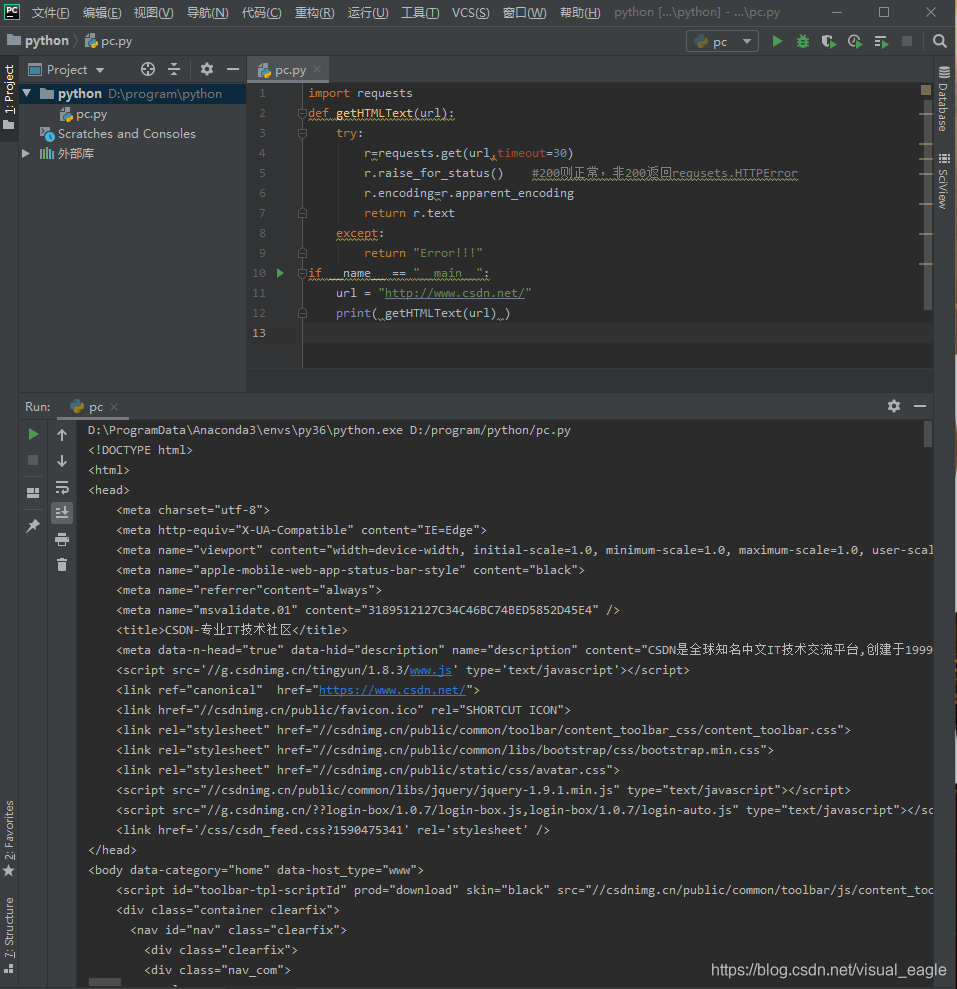This screenshot has width=957, height=989.
Task: Rerun pc from Run panel play icon
Action: [33, 434]
